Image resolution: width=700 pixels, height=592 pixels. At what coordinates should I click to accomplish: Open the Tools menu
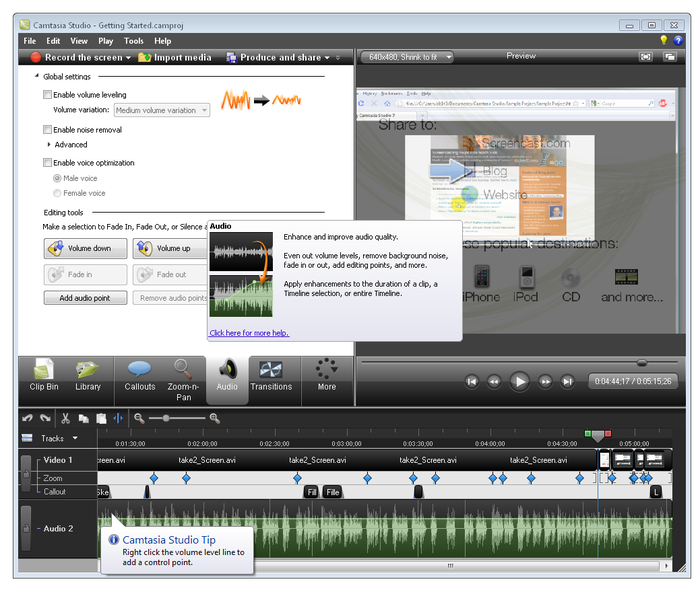tap(133, 41)
